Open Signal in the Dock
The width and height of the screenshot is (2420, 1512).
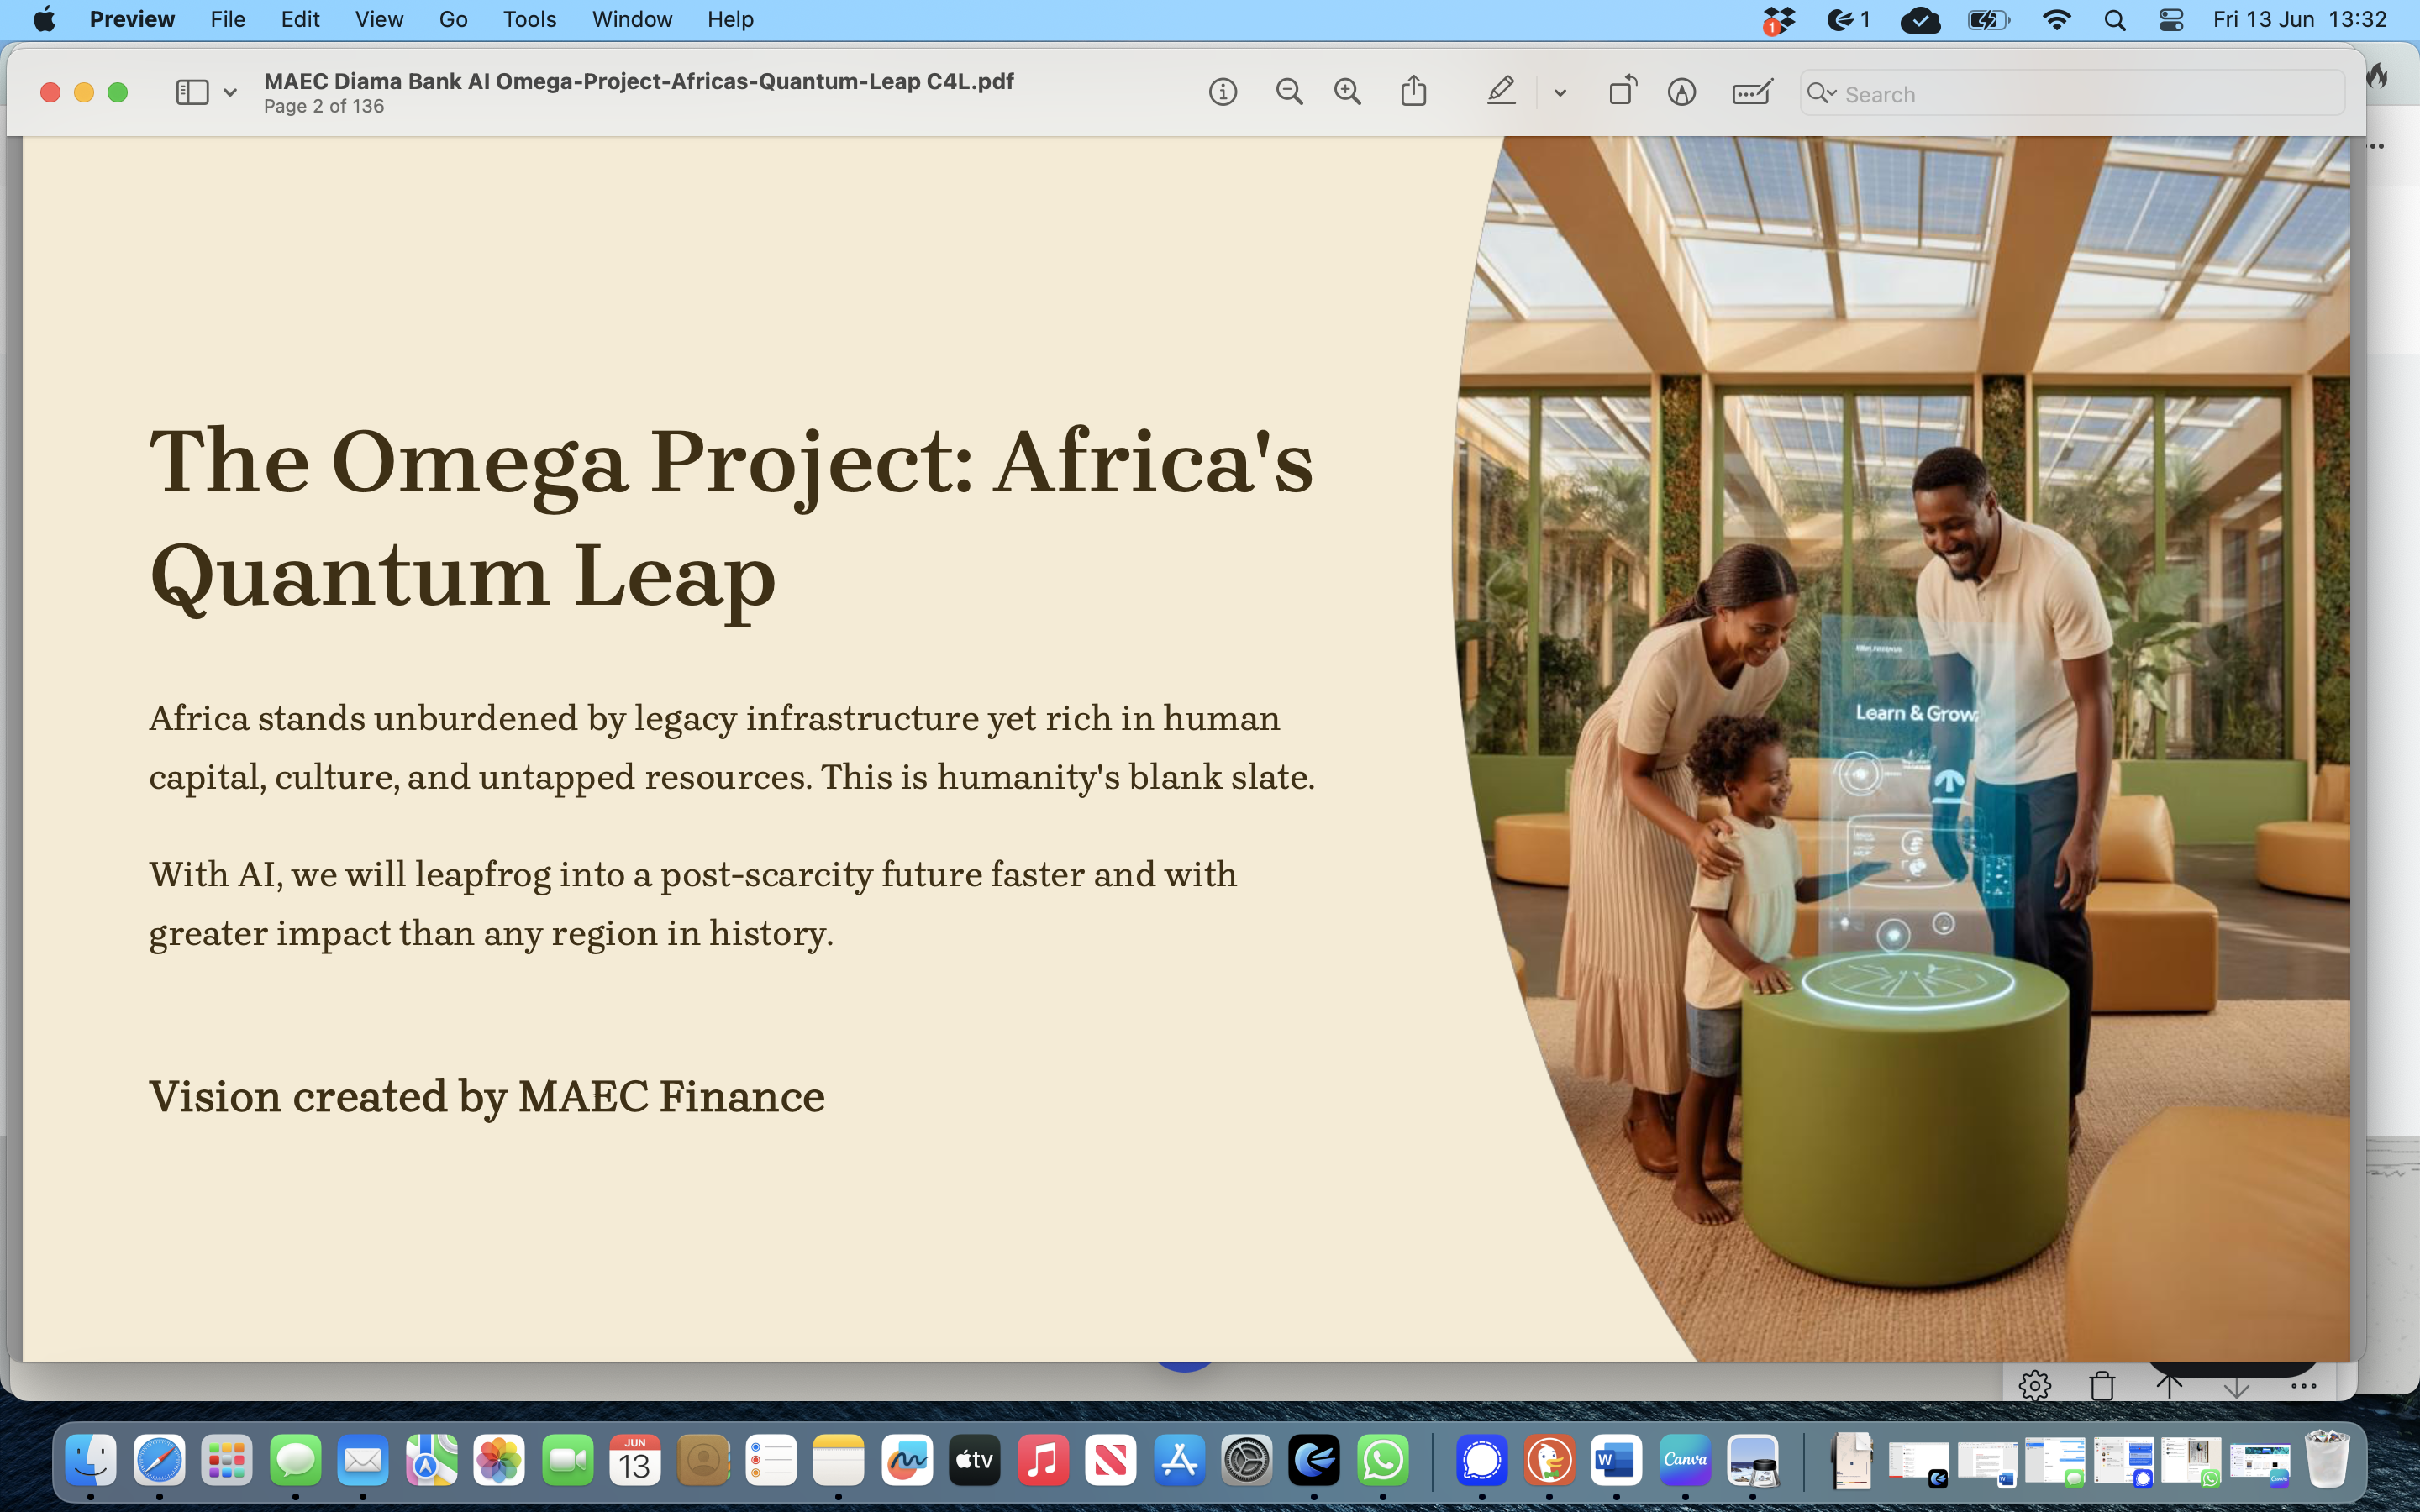pos(1481,1460)
